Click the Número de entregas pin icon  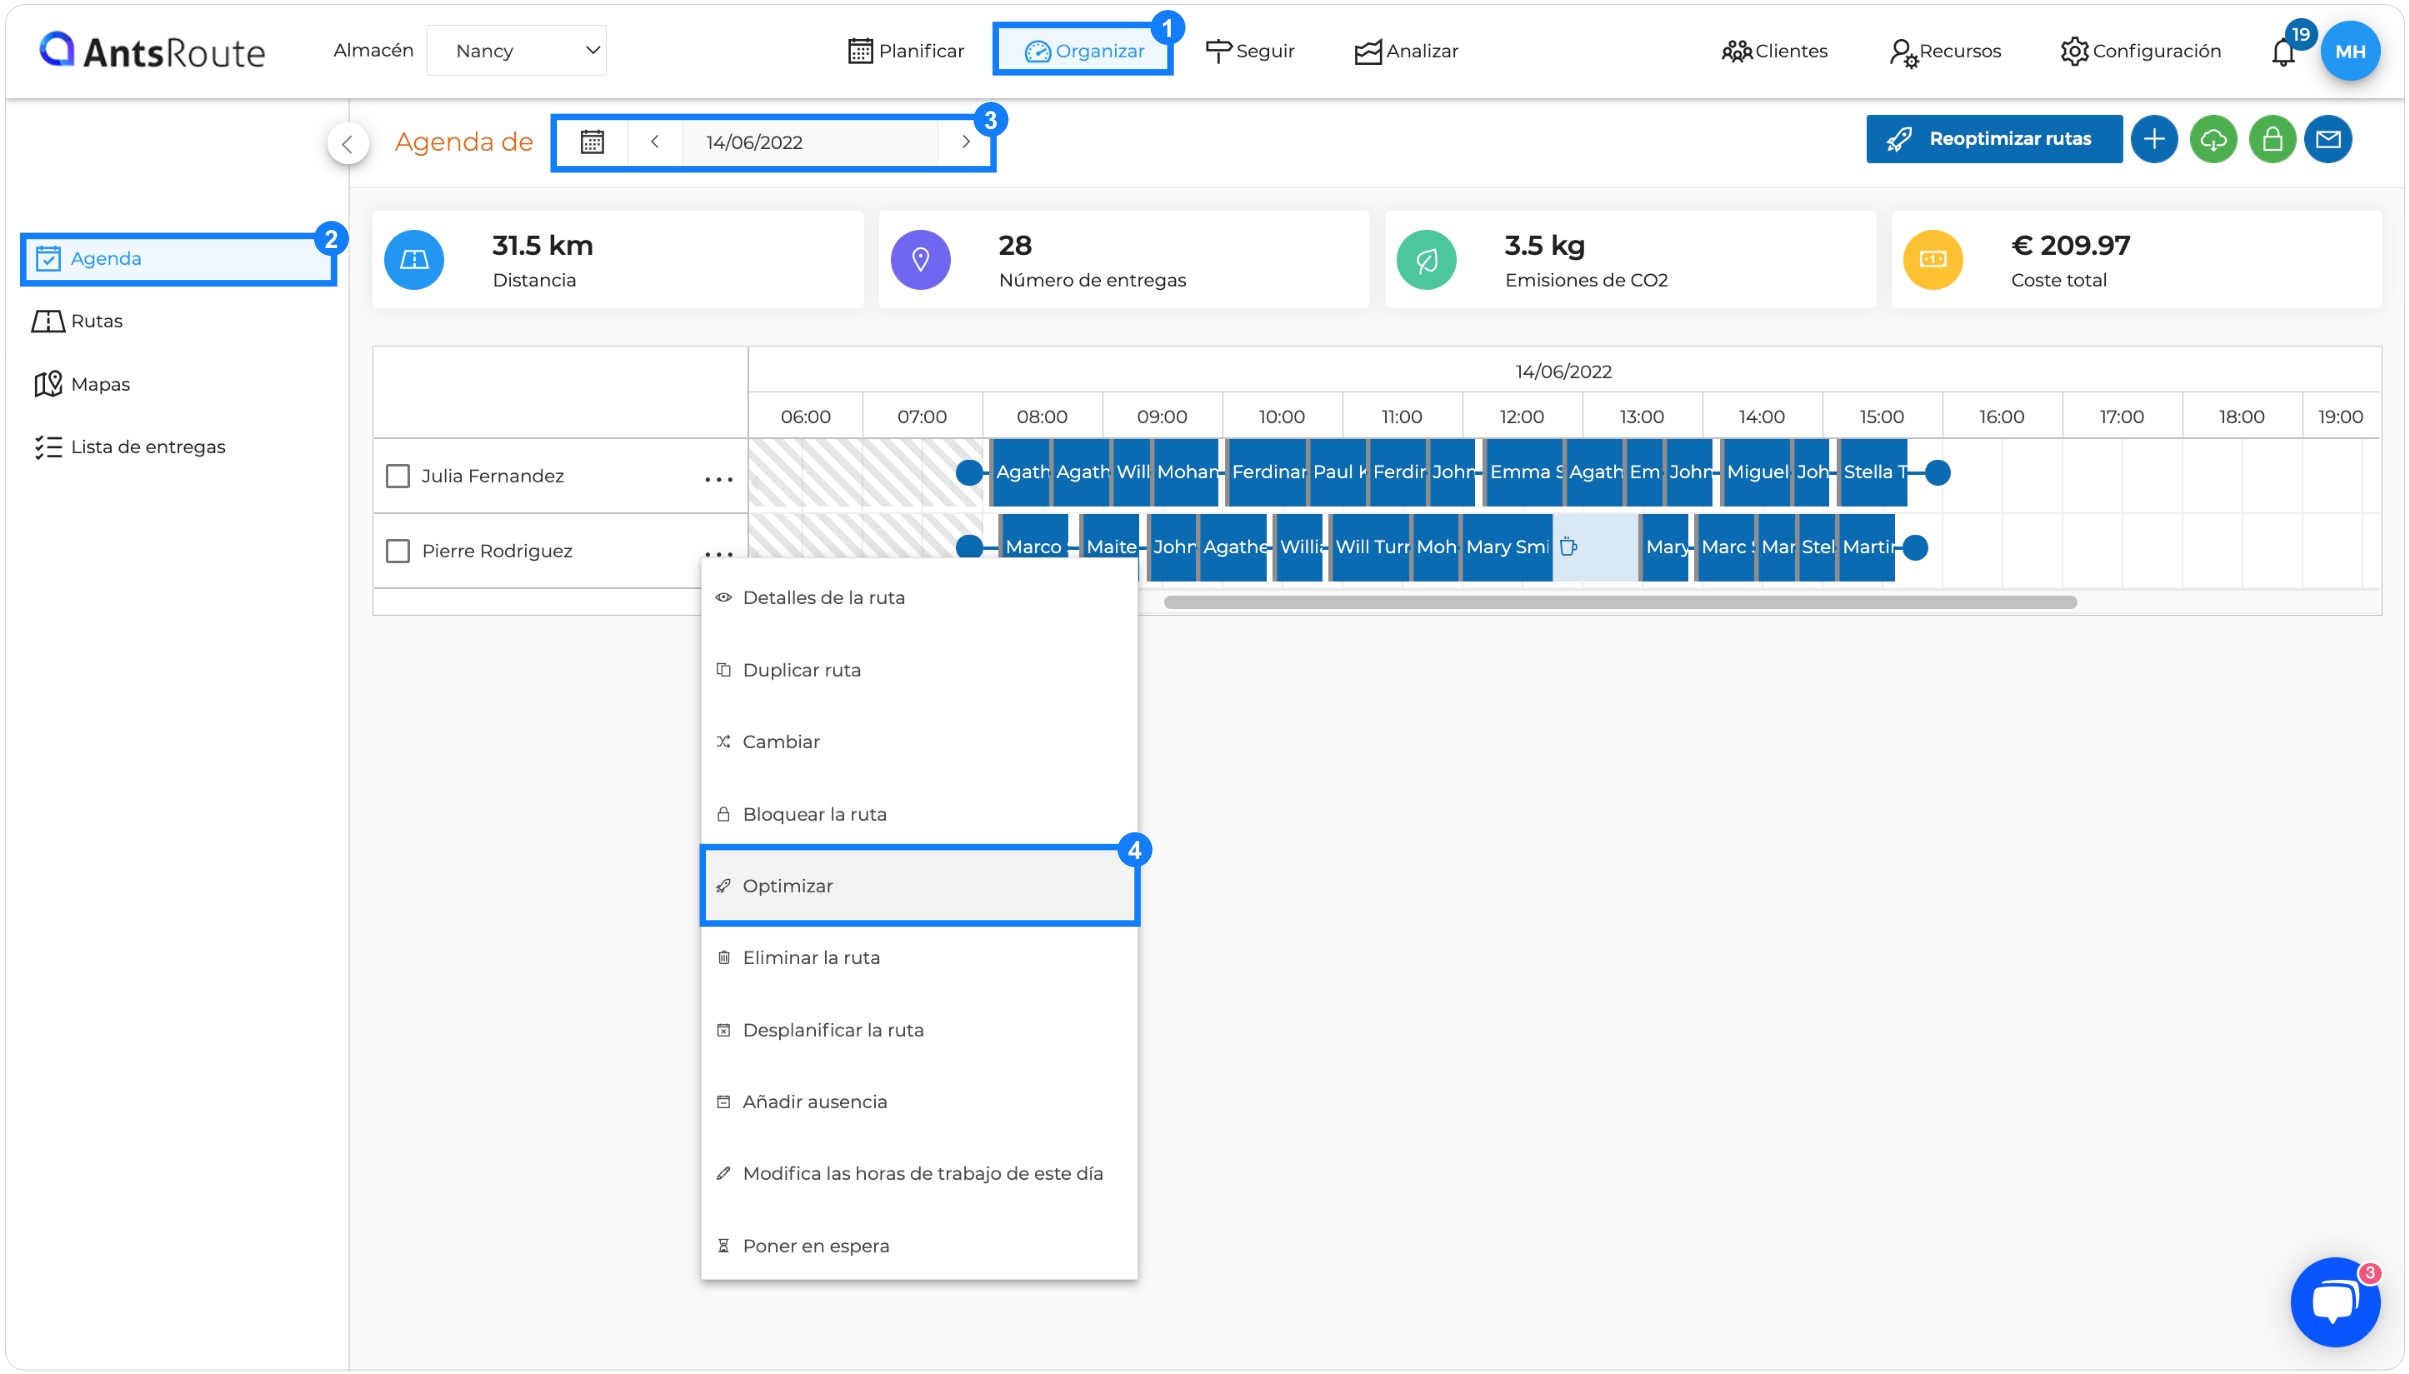click(x=920, y=260)
